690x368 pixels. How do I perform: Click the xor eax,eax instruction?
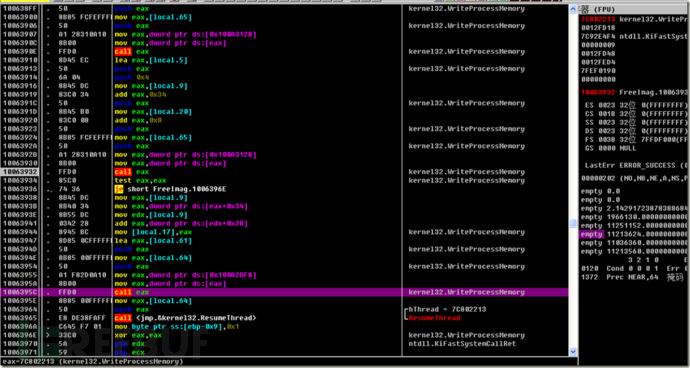138,335
